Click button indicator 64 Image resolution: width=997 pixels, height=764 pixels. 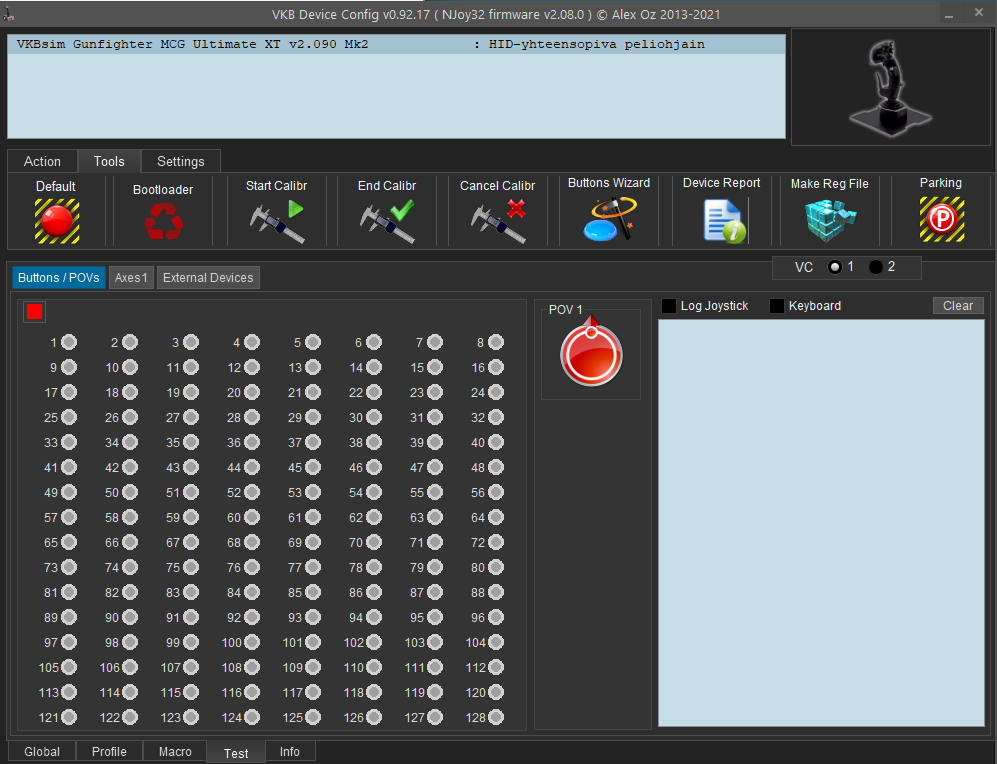click(x=497, y=517)
